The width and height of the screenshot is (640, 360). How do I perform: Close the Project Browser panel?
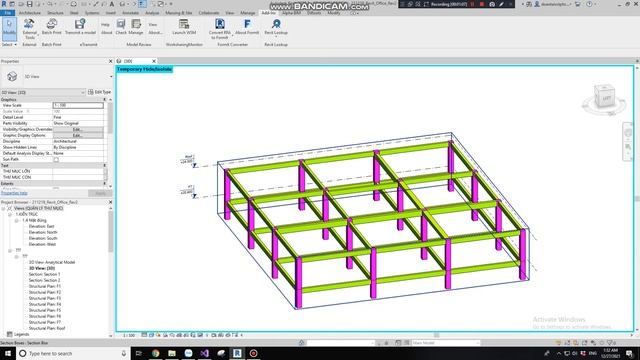111,202
